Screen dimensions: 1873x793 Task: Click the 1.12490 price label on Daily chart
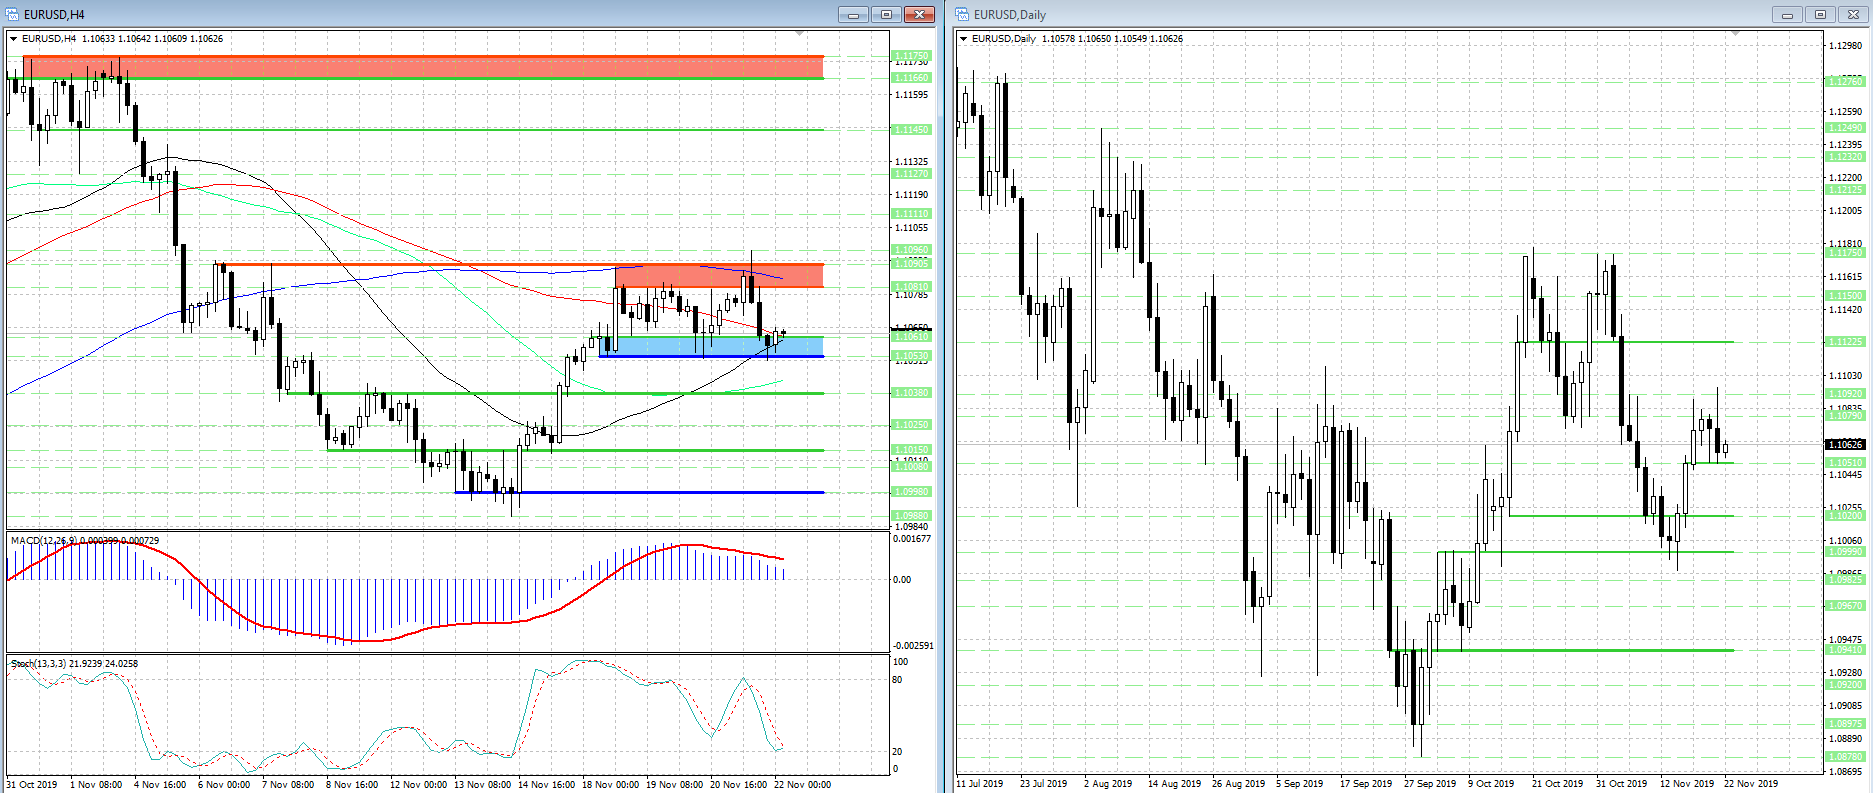tap(1845, 128)
